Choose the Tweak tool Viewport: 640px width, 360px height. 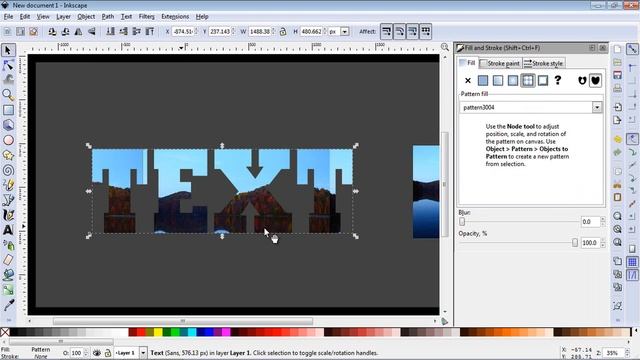pos(8,80)
